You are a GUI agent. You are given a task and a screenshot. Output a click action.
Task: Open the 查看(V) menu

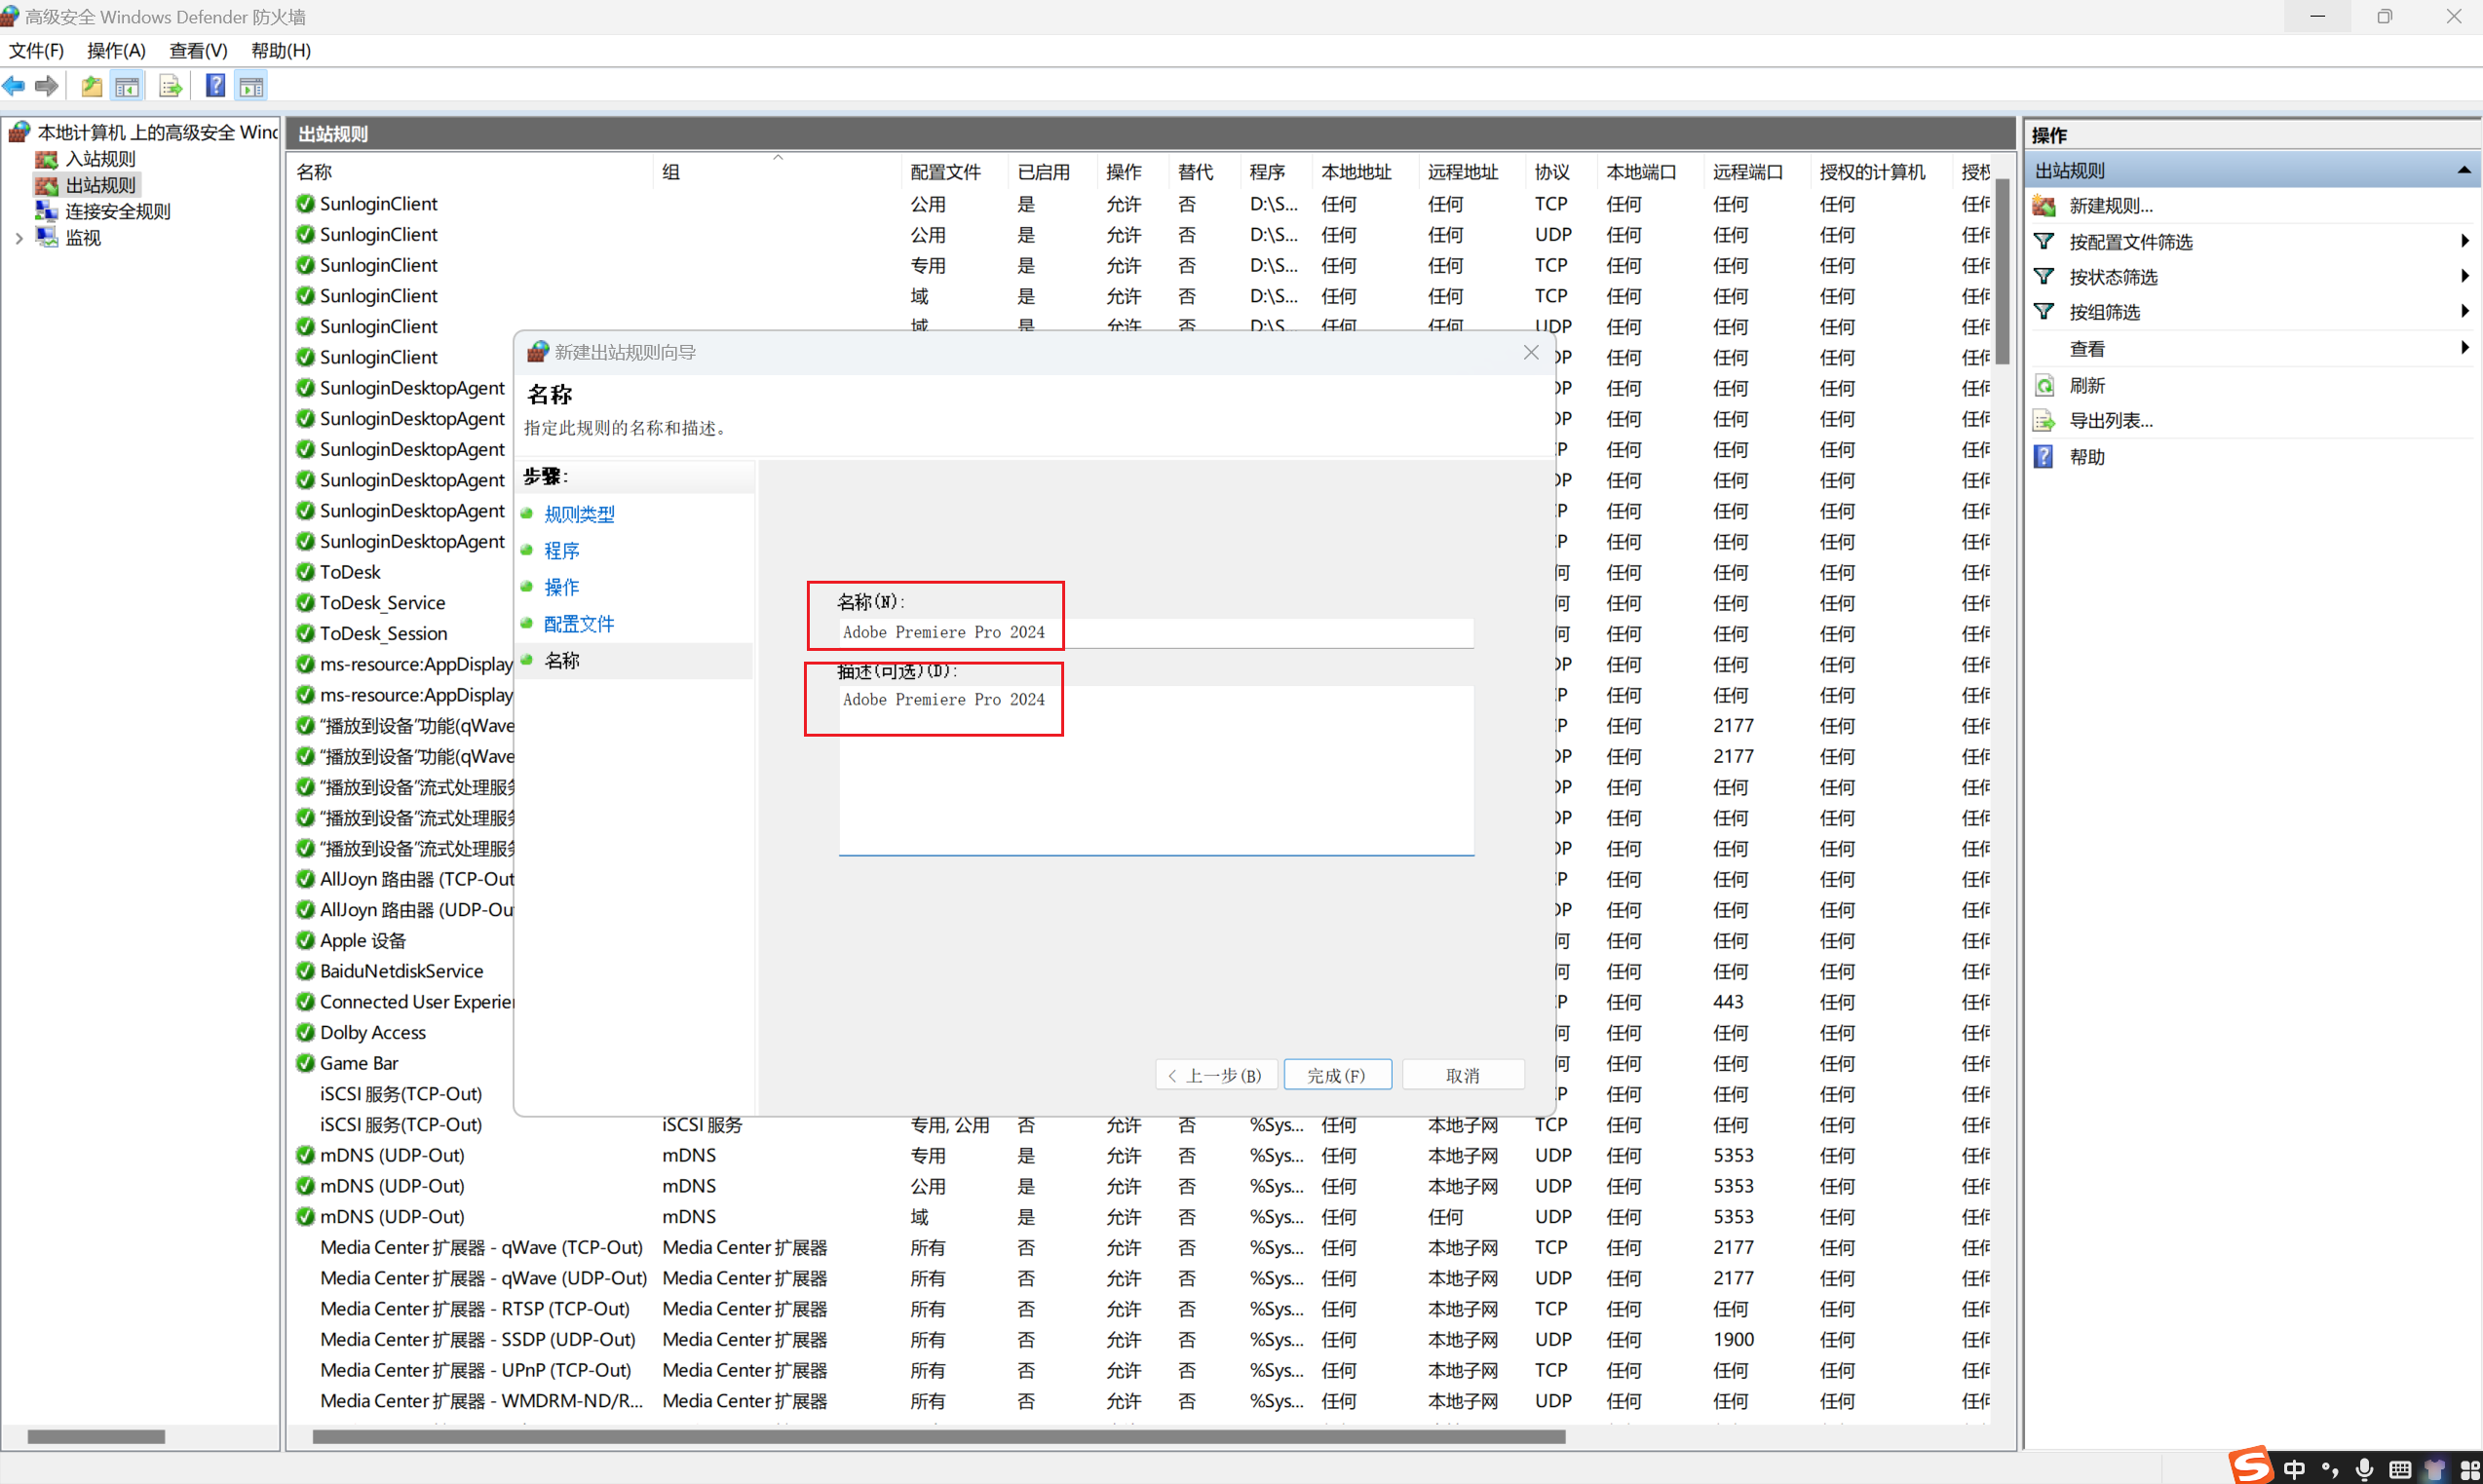coord(198,50)
